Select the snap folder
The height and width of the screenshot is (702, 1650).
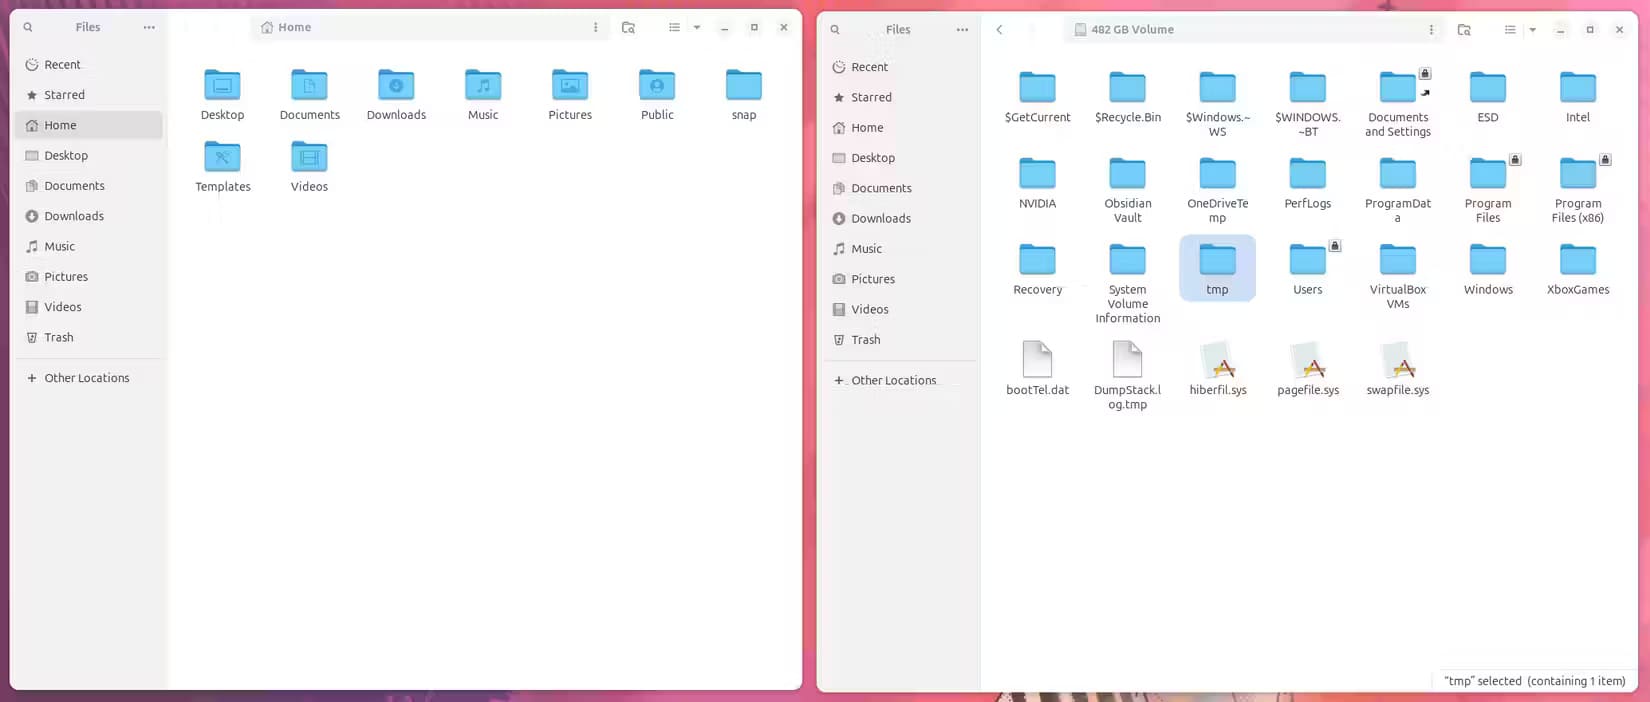744,95
